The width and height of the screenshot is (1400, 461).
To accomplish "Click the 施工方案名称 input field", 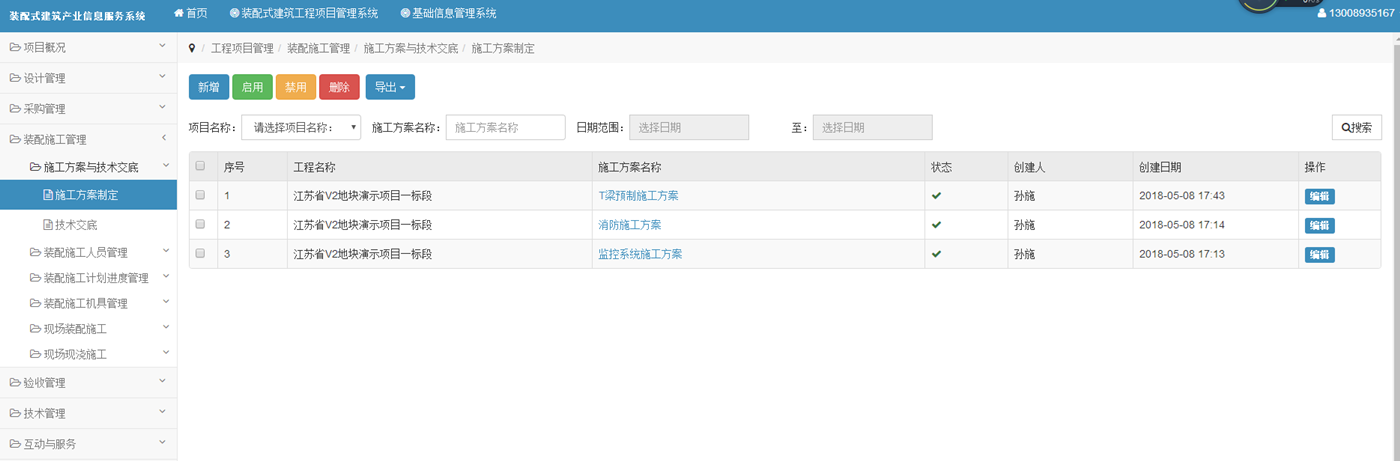I will point(506,128).
